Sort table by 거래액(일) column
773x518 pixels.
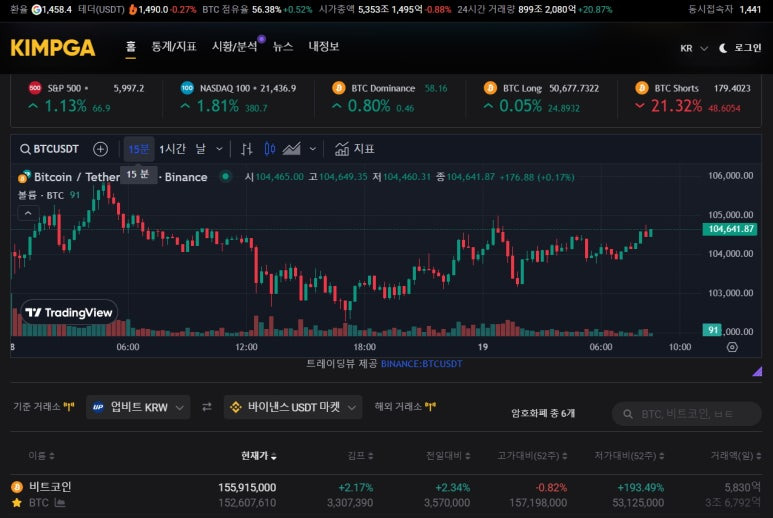(736, 456)
